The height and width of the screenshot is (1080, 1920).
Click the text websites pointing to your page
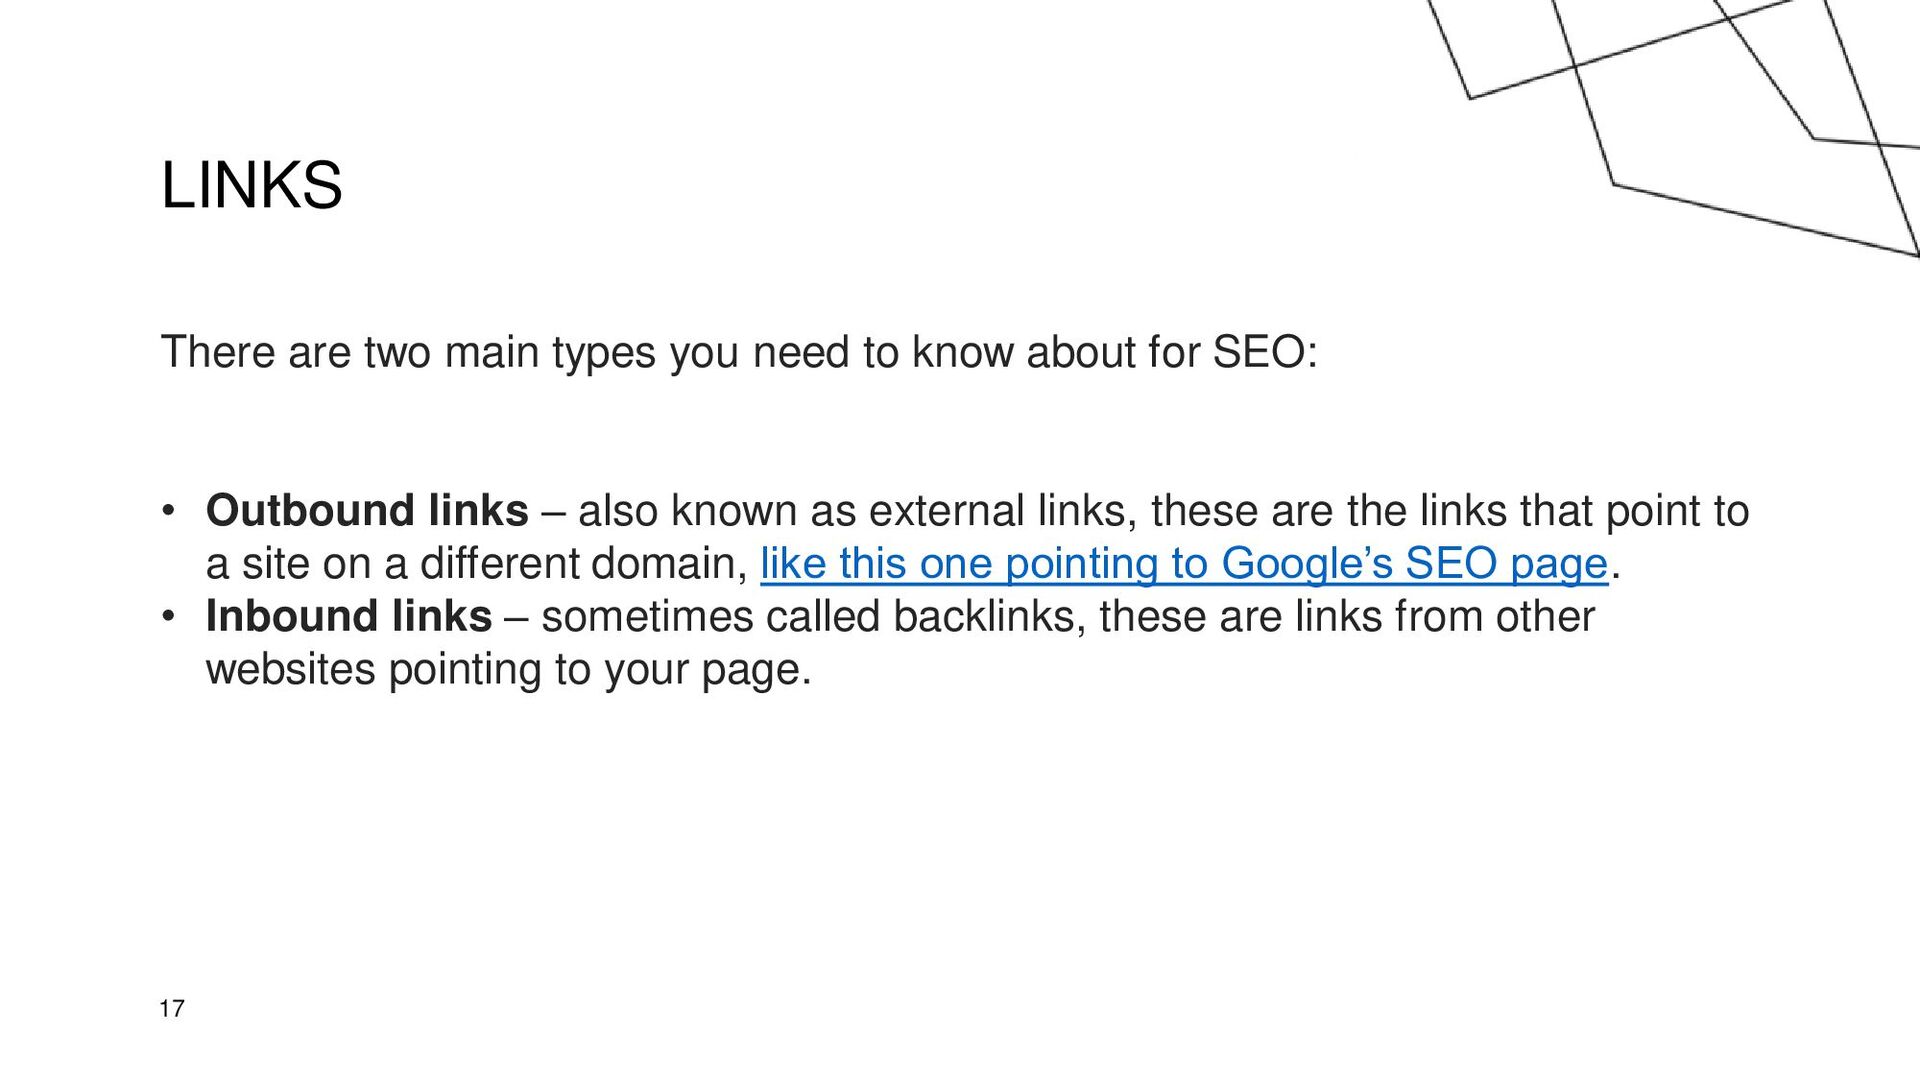(x=508, y=669)
